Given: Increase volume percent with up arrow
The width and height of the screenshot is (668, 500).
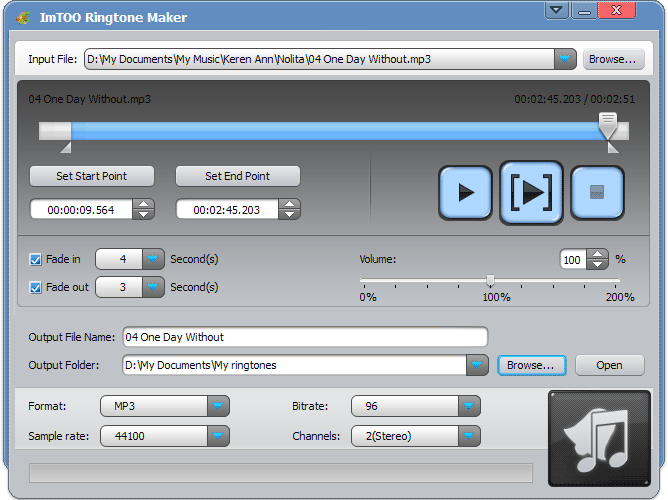Looking at the screenshot, I should click(598, 254).
